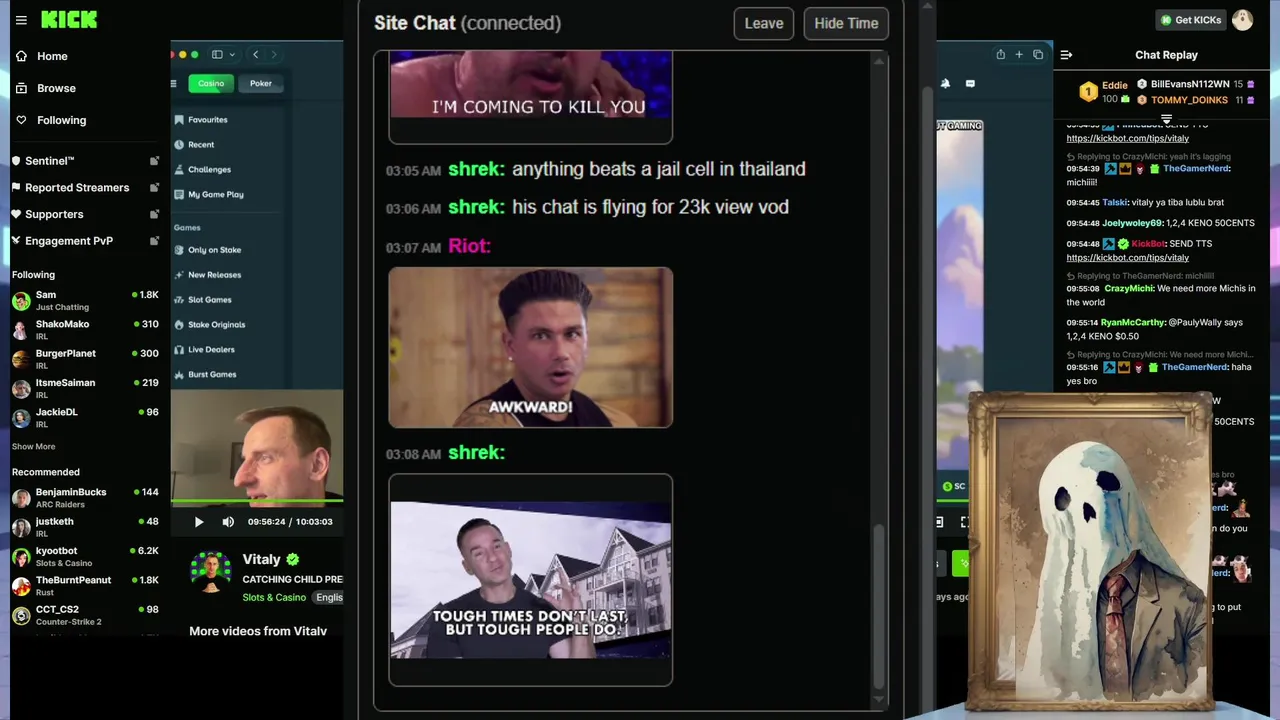The image size is (1280, 720).
Task: Open Vitaly channel name link
Action: [261, 560]
